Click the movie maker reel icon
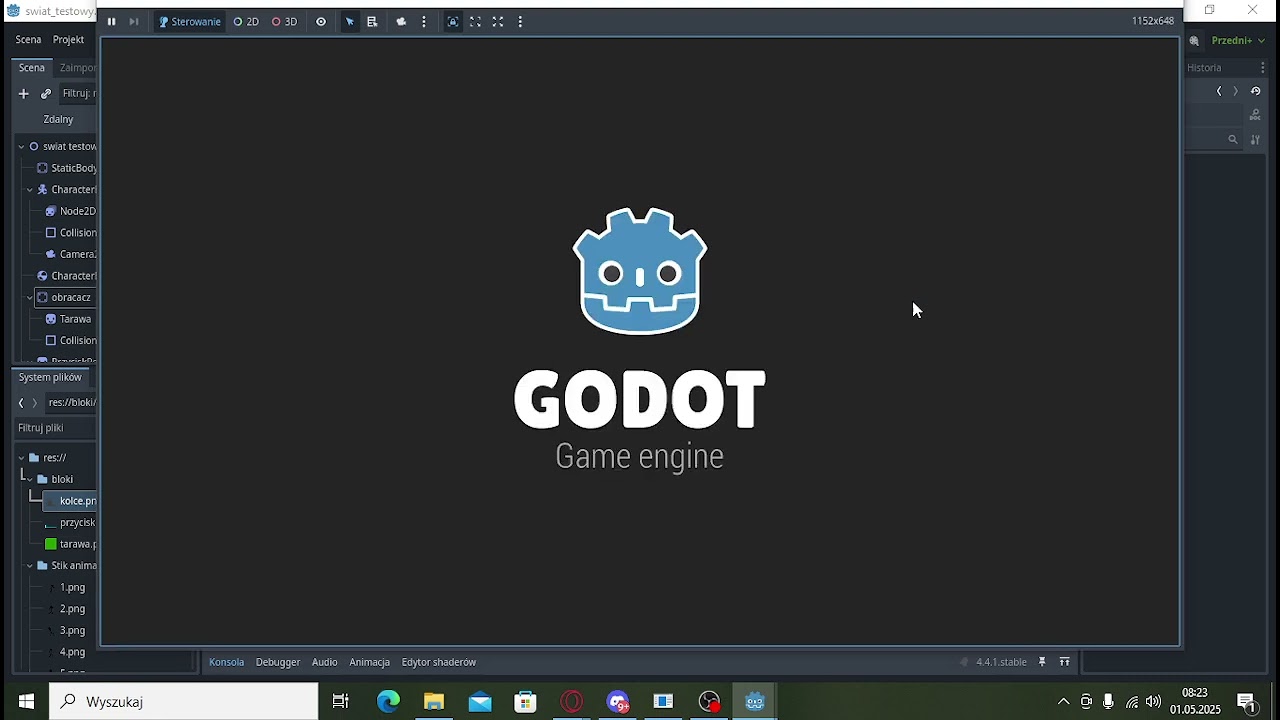Screen dimensions: 1280x720 pyautogui.click(x=1194, y=41)
